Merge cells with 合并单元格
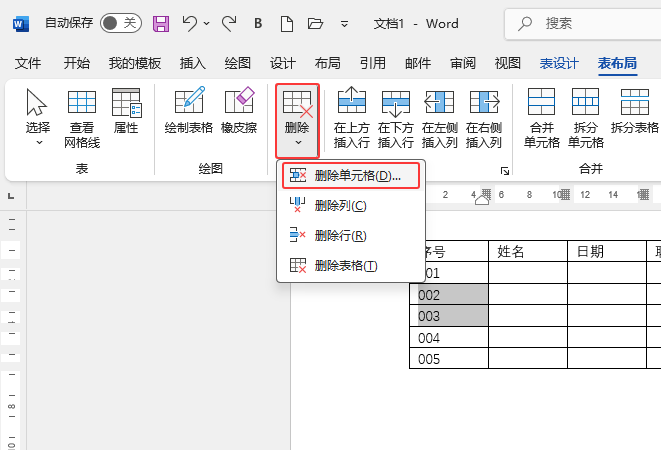The width and height of the screenshot is (661, 450). [542, 117]
